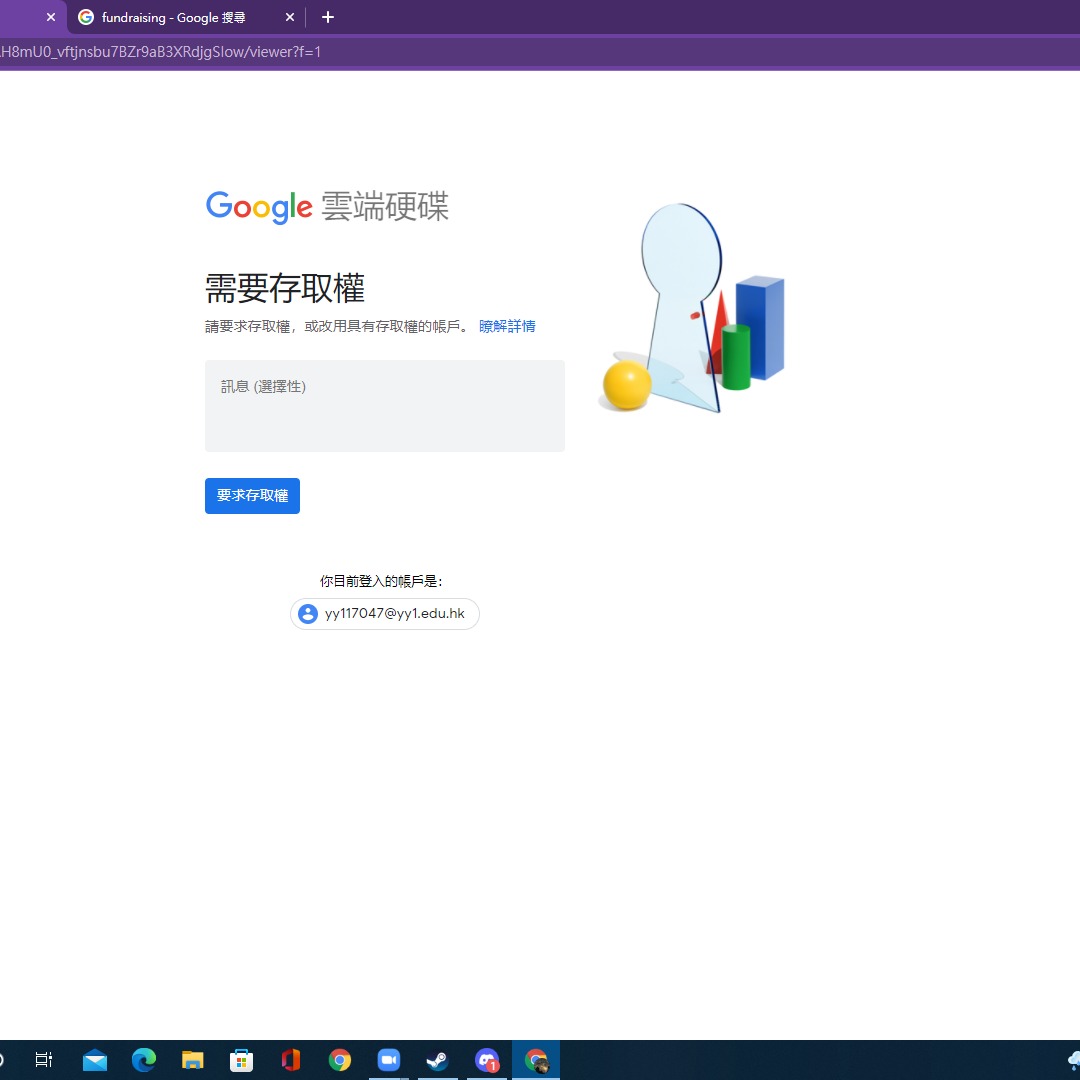Open the 瞭解詳情 learn more link
This screenshot has height=1080, width=1080.
(507, 326)
